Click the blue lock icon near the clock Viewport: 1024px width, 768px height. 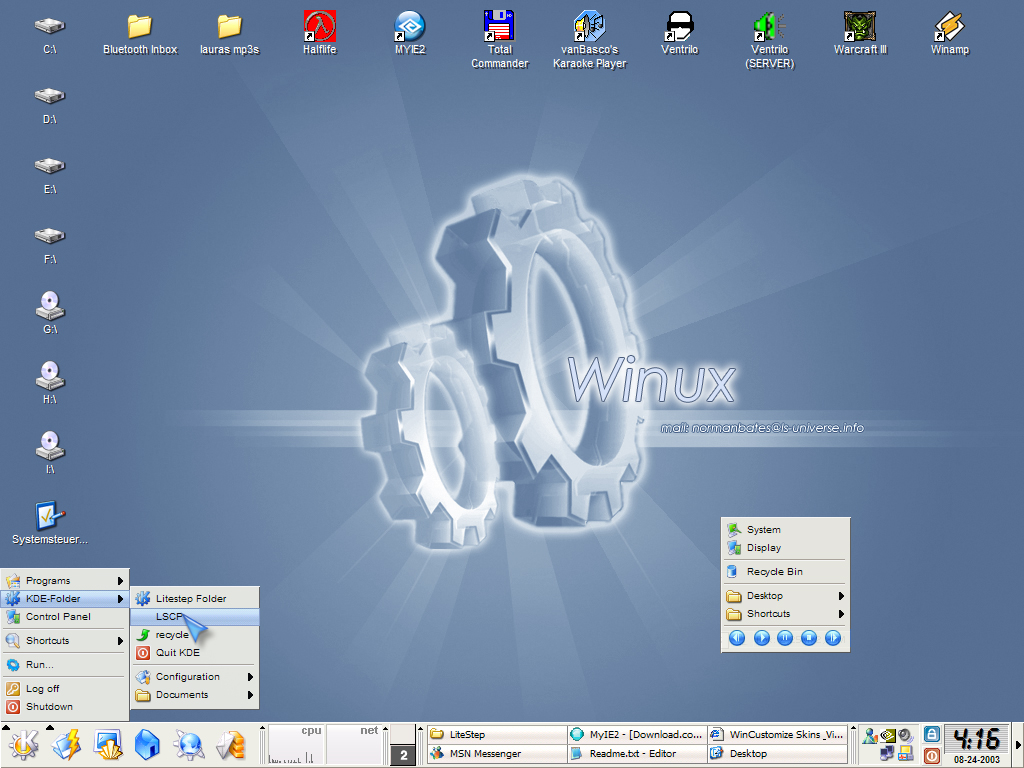point(931,733)
